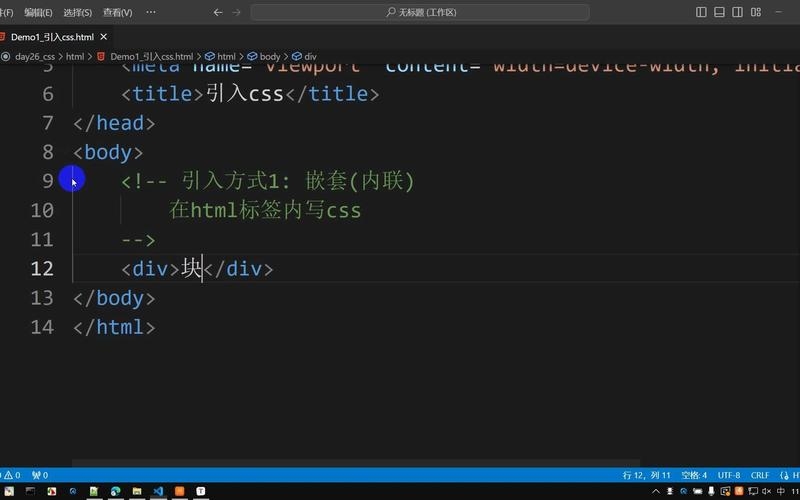The width and height of the screenshot is (800, 500).
Task: Click the 无标题 (工作区) search box
Action: pyautogui.click(x=420, y=12)
